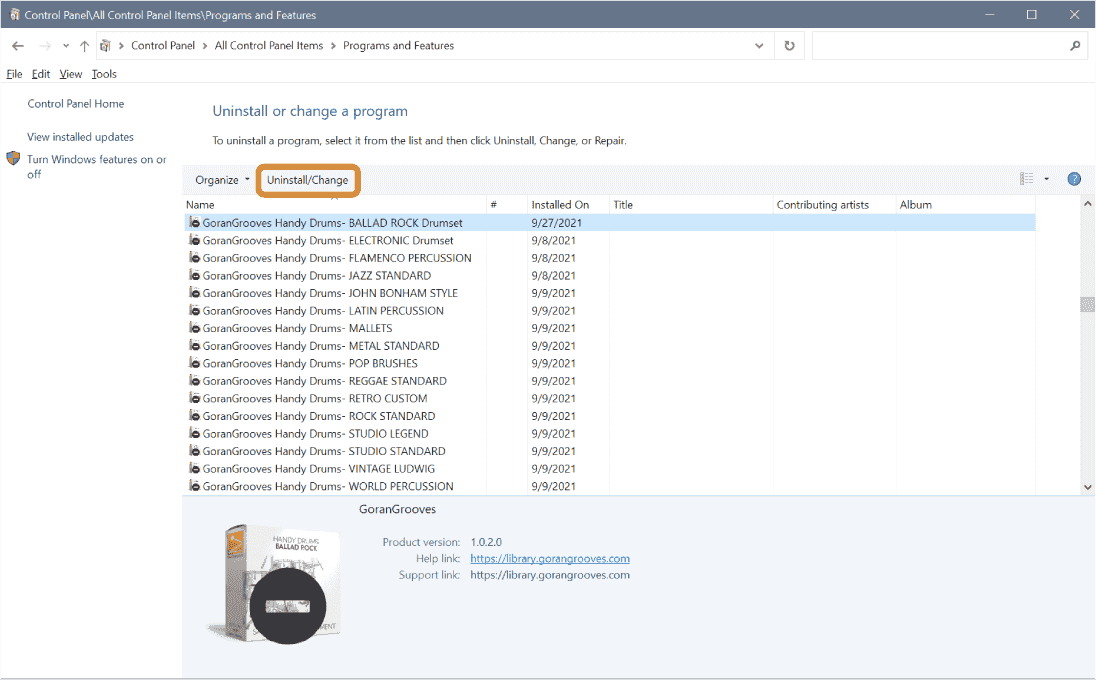
Task: Select LATIN PERCUSSION program icon
Action: click(x=194, y=310)
